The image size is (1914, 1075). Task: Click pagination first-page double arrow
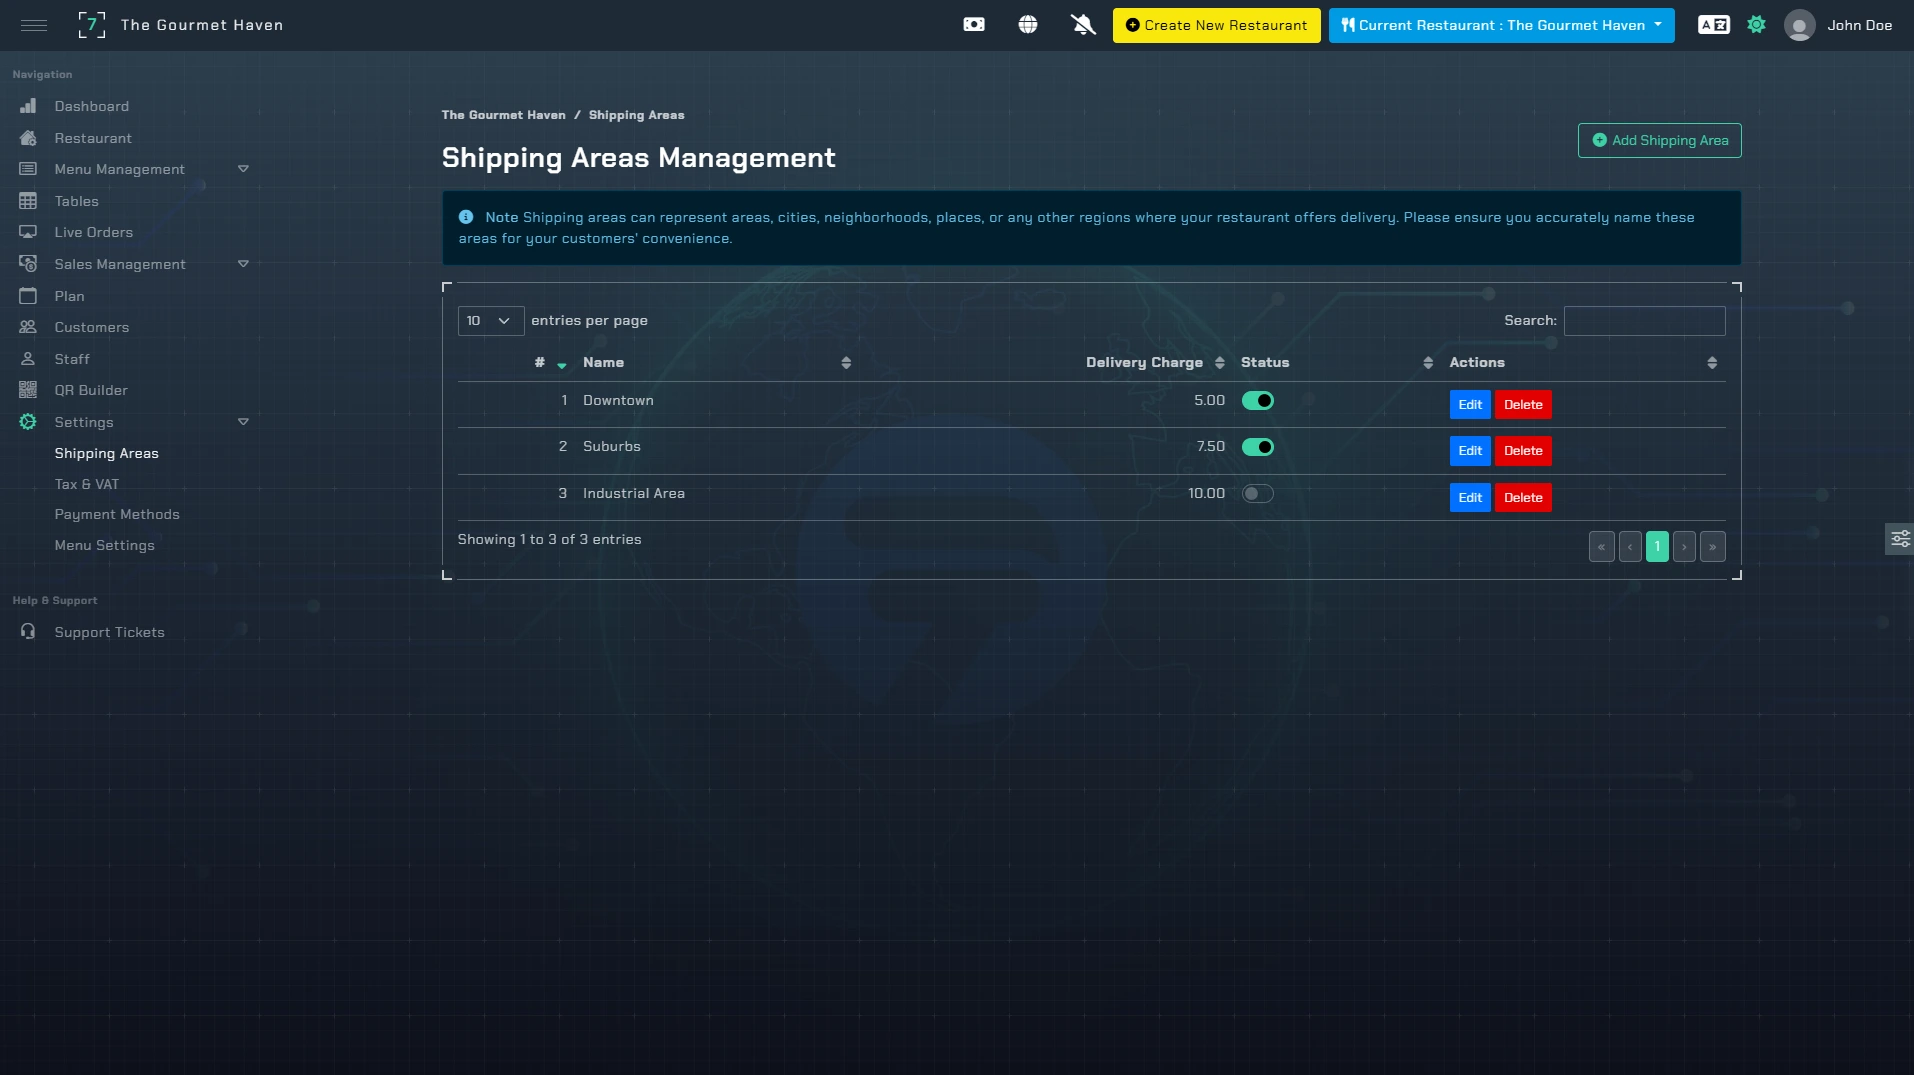[x=1601, y=547]
